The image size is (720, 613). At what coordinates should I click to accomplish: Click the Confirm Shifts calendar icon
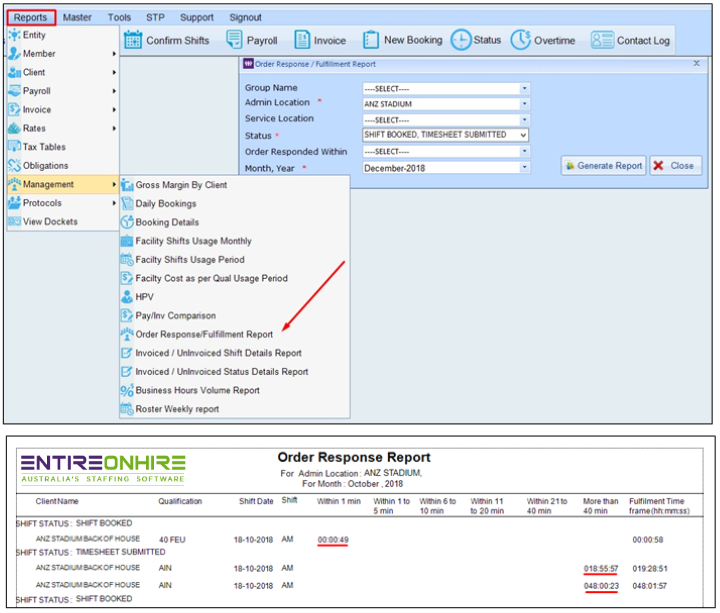point(133,40)
